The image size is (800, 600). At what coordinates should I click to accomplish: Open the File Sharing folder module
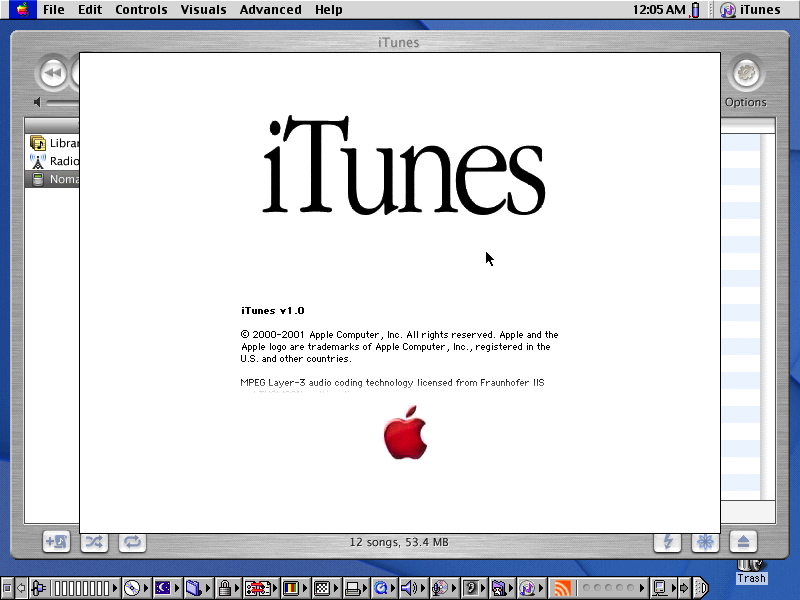coord(193,588)
